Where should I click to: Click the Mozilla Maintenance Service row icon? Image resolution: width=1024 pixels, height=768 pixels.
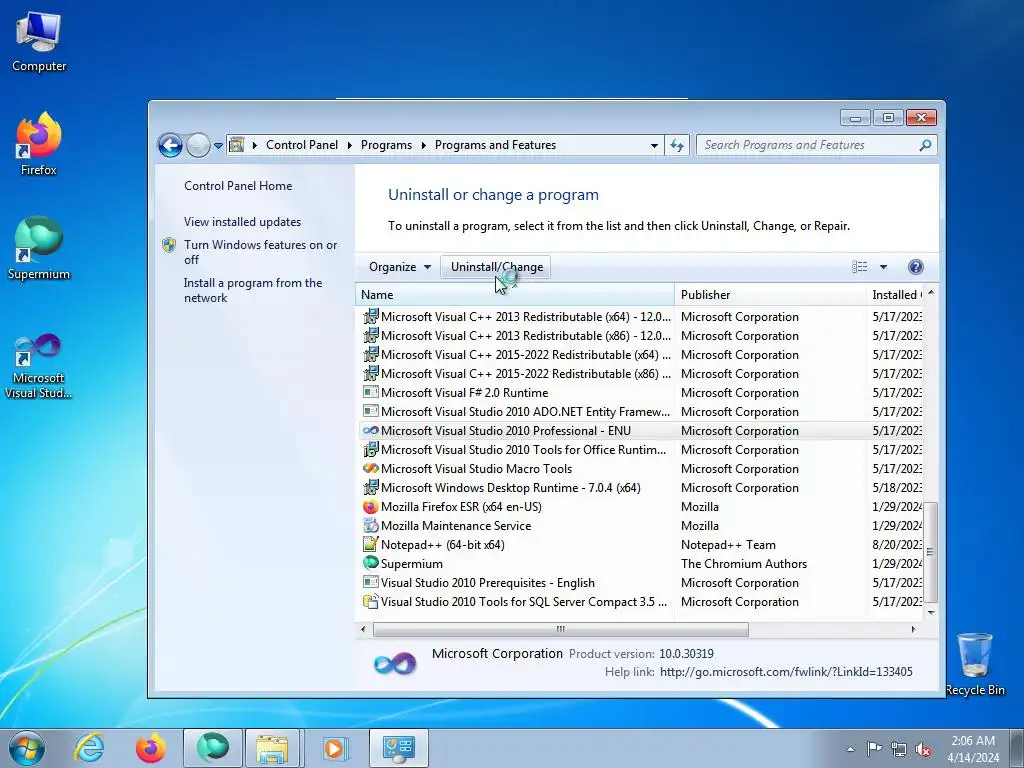coord(370,525)
